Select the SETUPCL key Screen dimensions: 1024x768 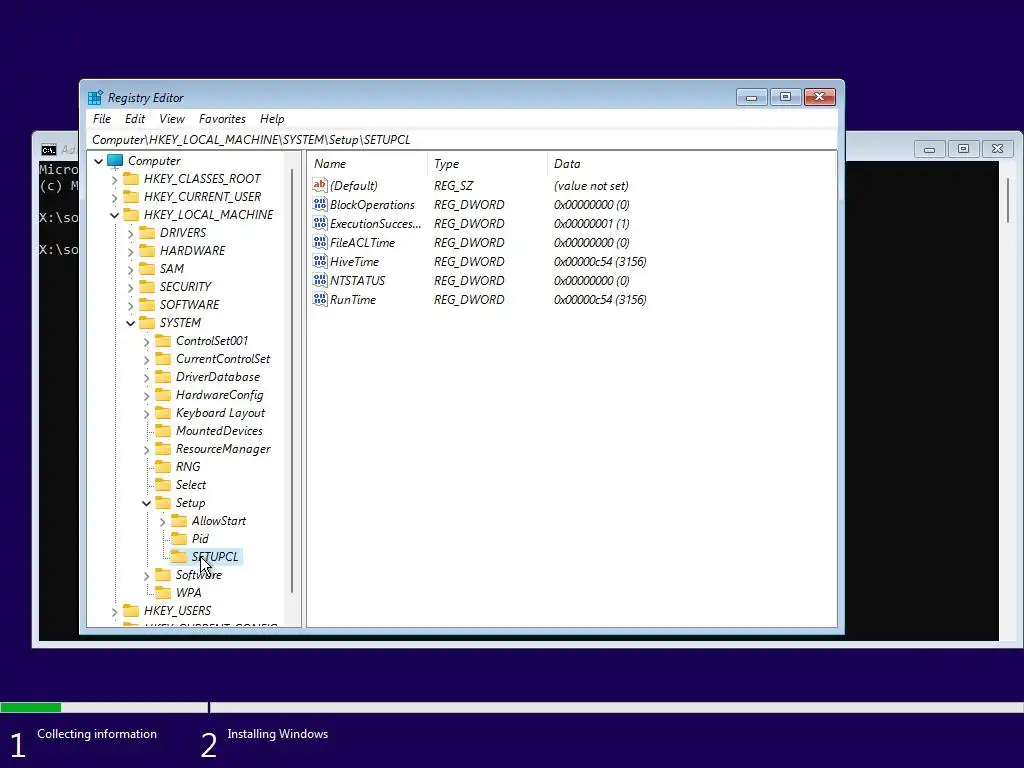[215, 557]
